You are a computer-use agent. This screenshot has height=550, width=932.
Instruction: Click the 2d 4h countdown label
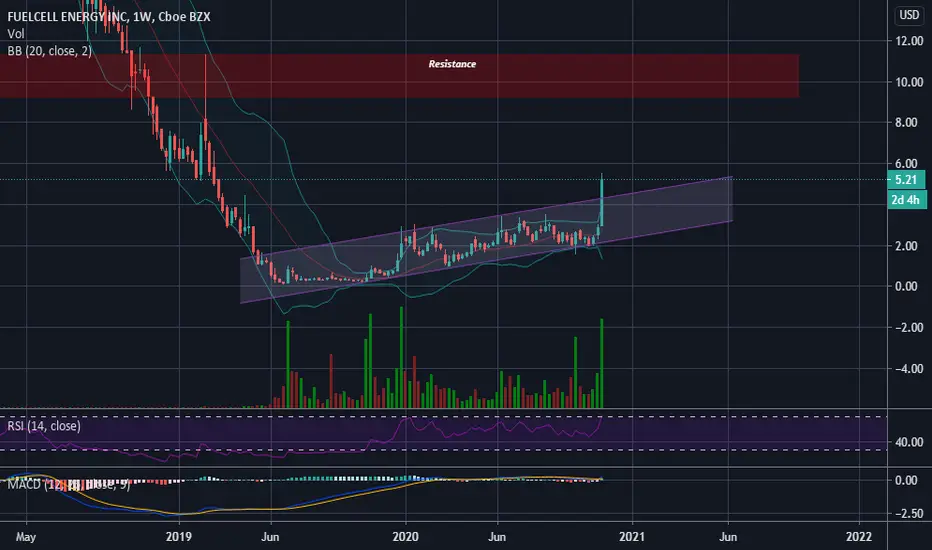tap(906, 200)
